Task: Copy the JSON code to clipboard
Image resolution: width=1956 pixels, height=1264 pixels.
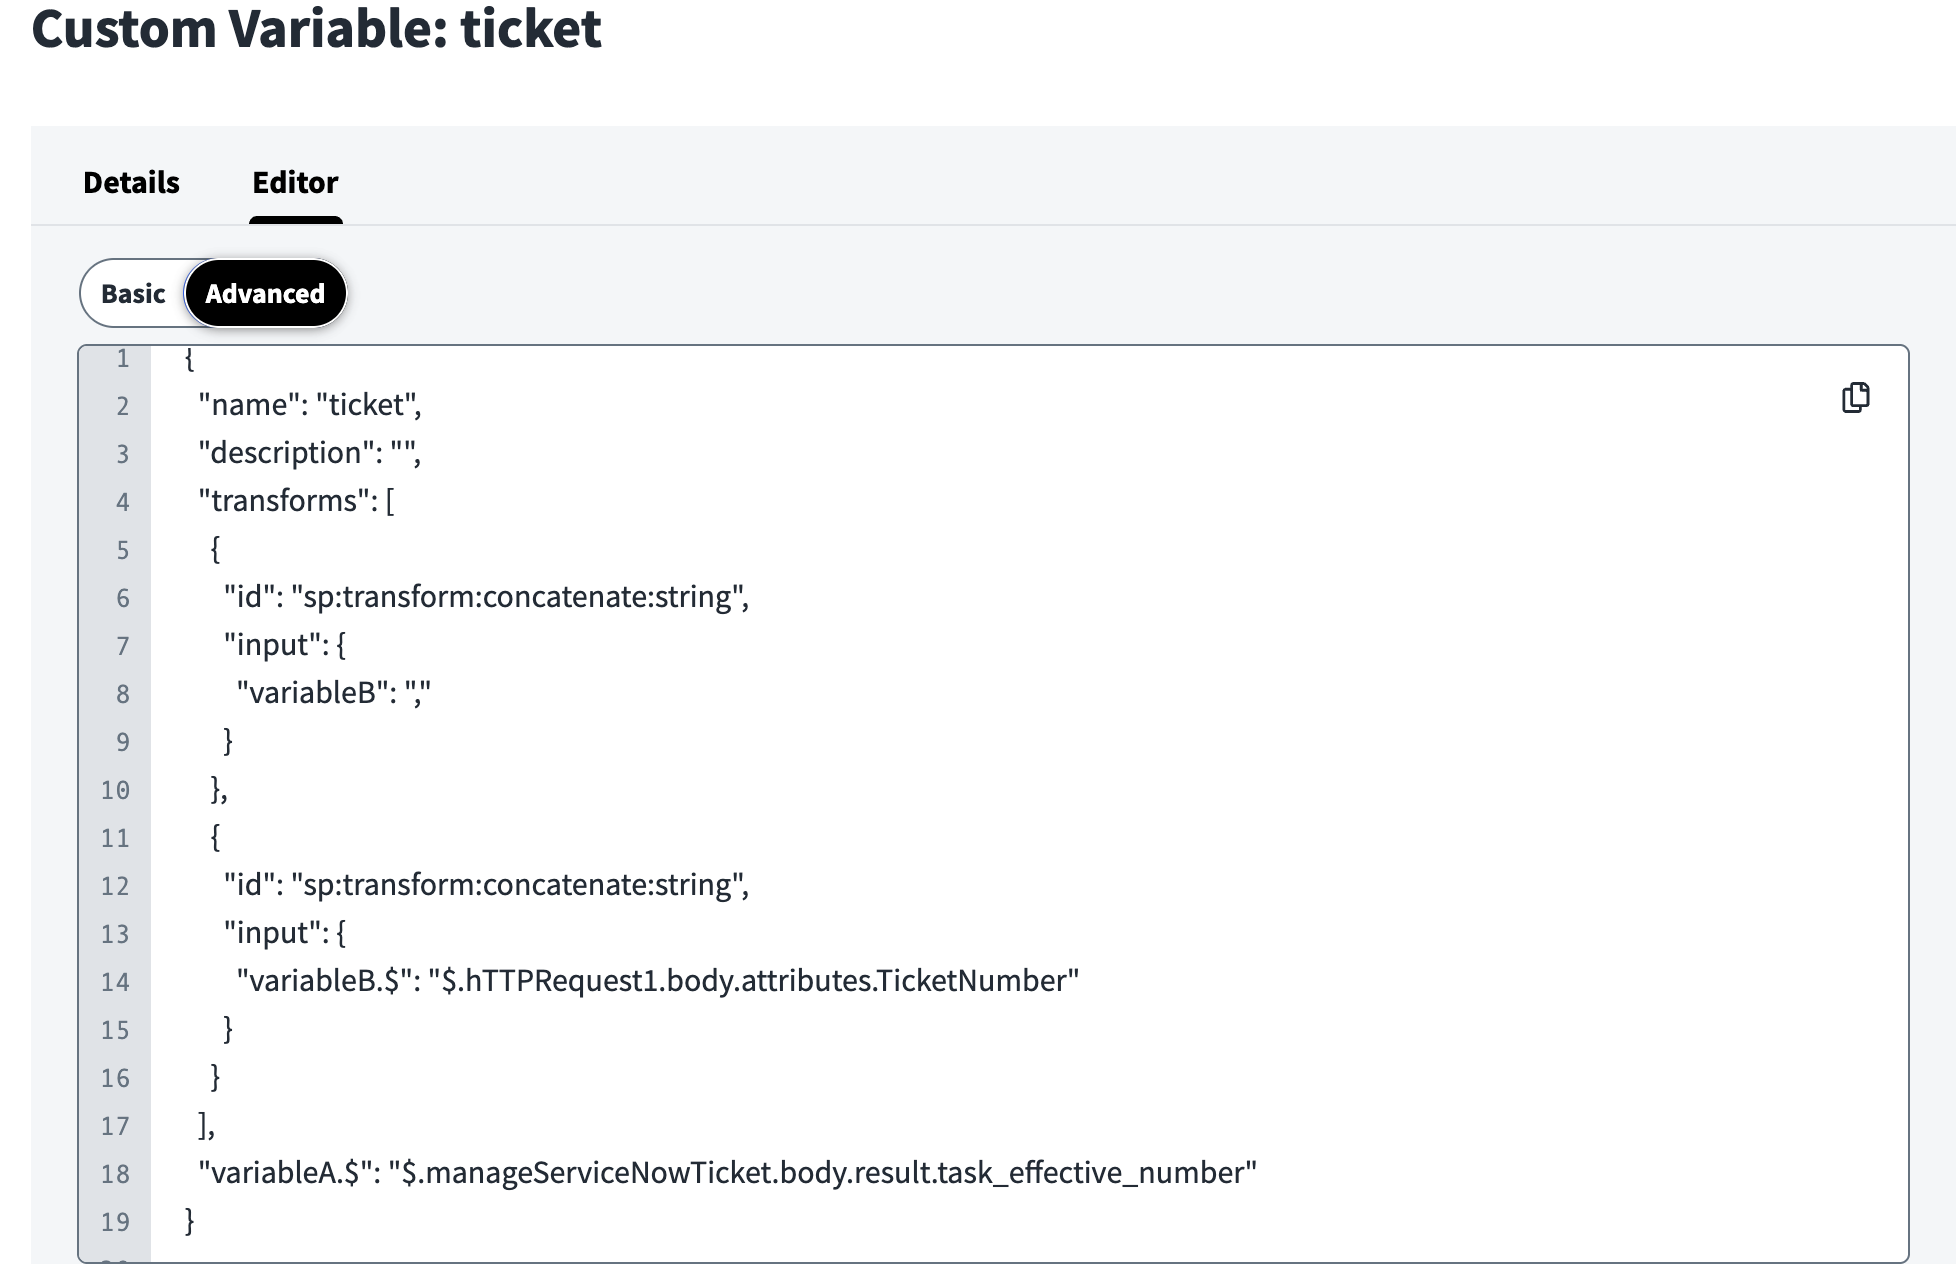Action: tap(1855, 397)
